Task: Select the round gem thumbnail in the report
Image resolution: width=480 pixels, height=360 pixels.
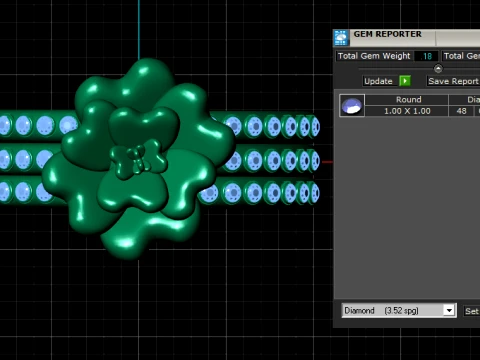Action: [352, 105]
